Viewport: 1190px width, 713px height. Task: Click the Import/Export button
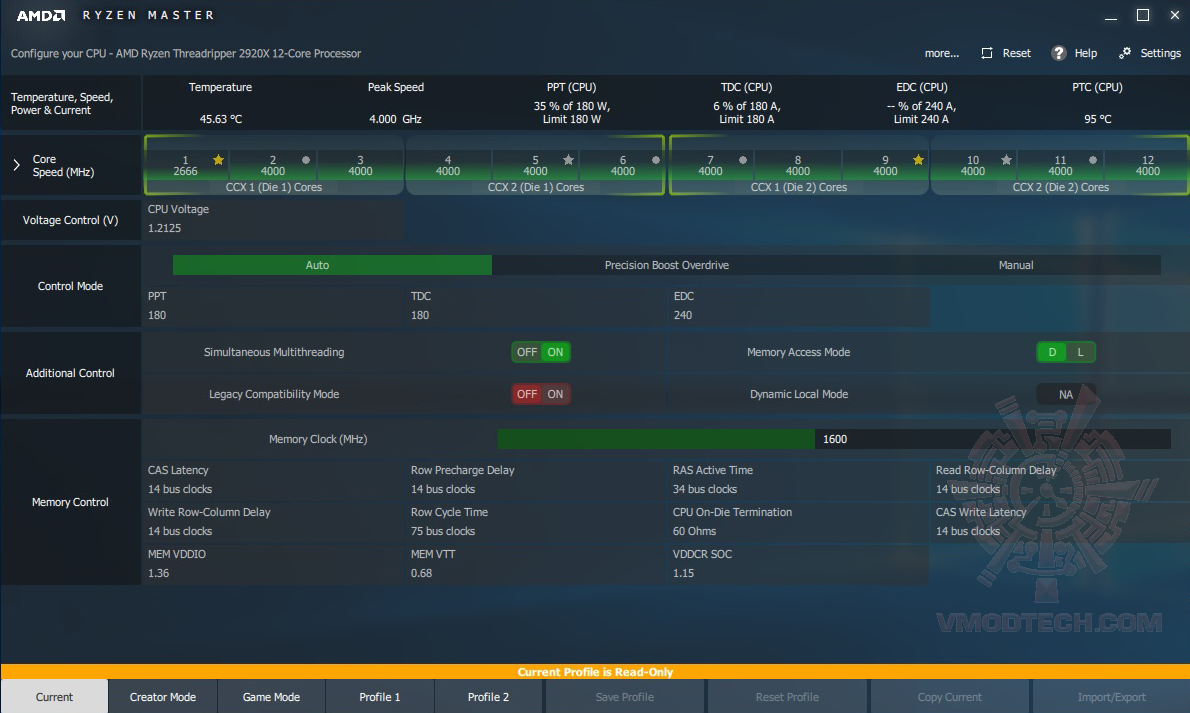pos(1112,696)
